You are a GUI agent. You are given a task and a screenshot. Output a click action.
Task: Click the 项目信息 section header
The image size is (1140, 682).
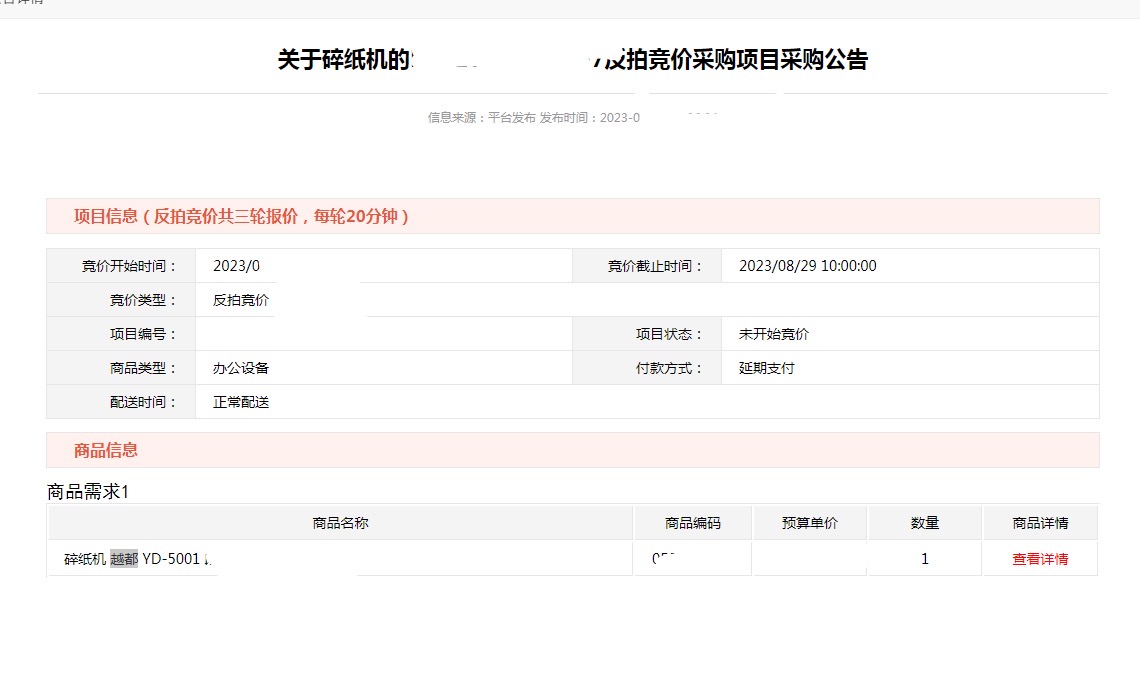[240, 216]
